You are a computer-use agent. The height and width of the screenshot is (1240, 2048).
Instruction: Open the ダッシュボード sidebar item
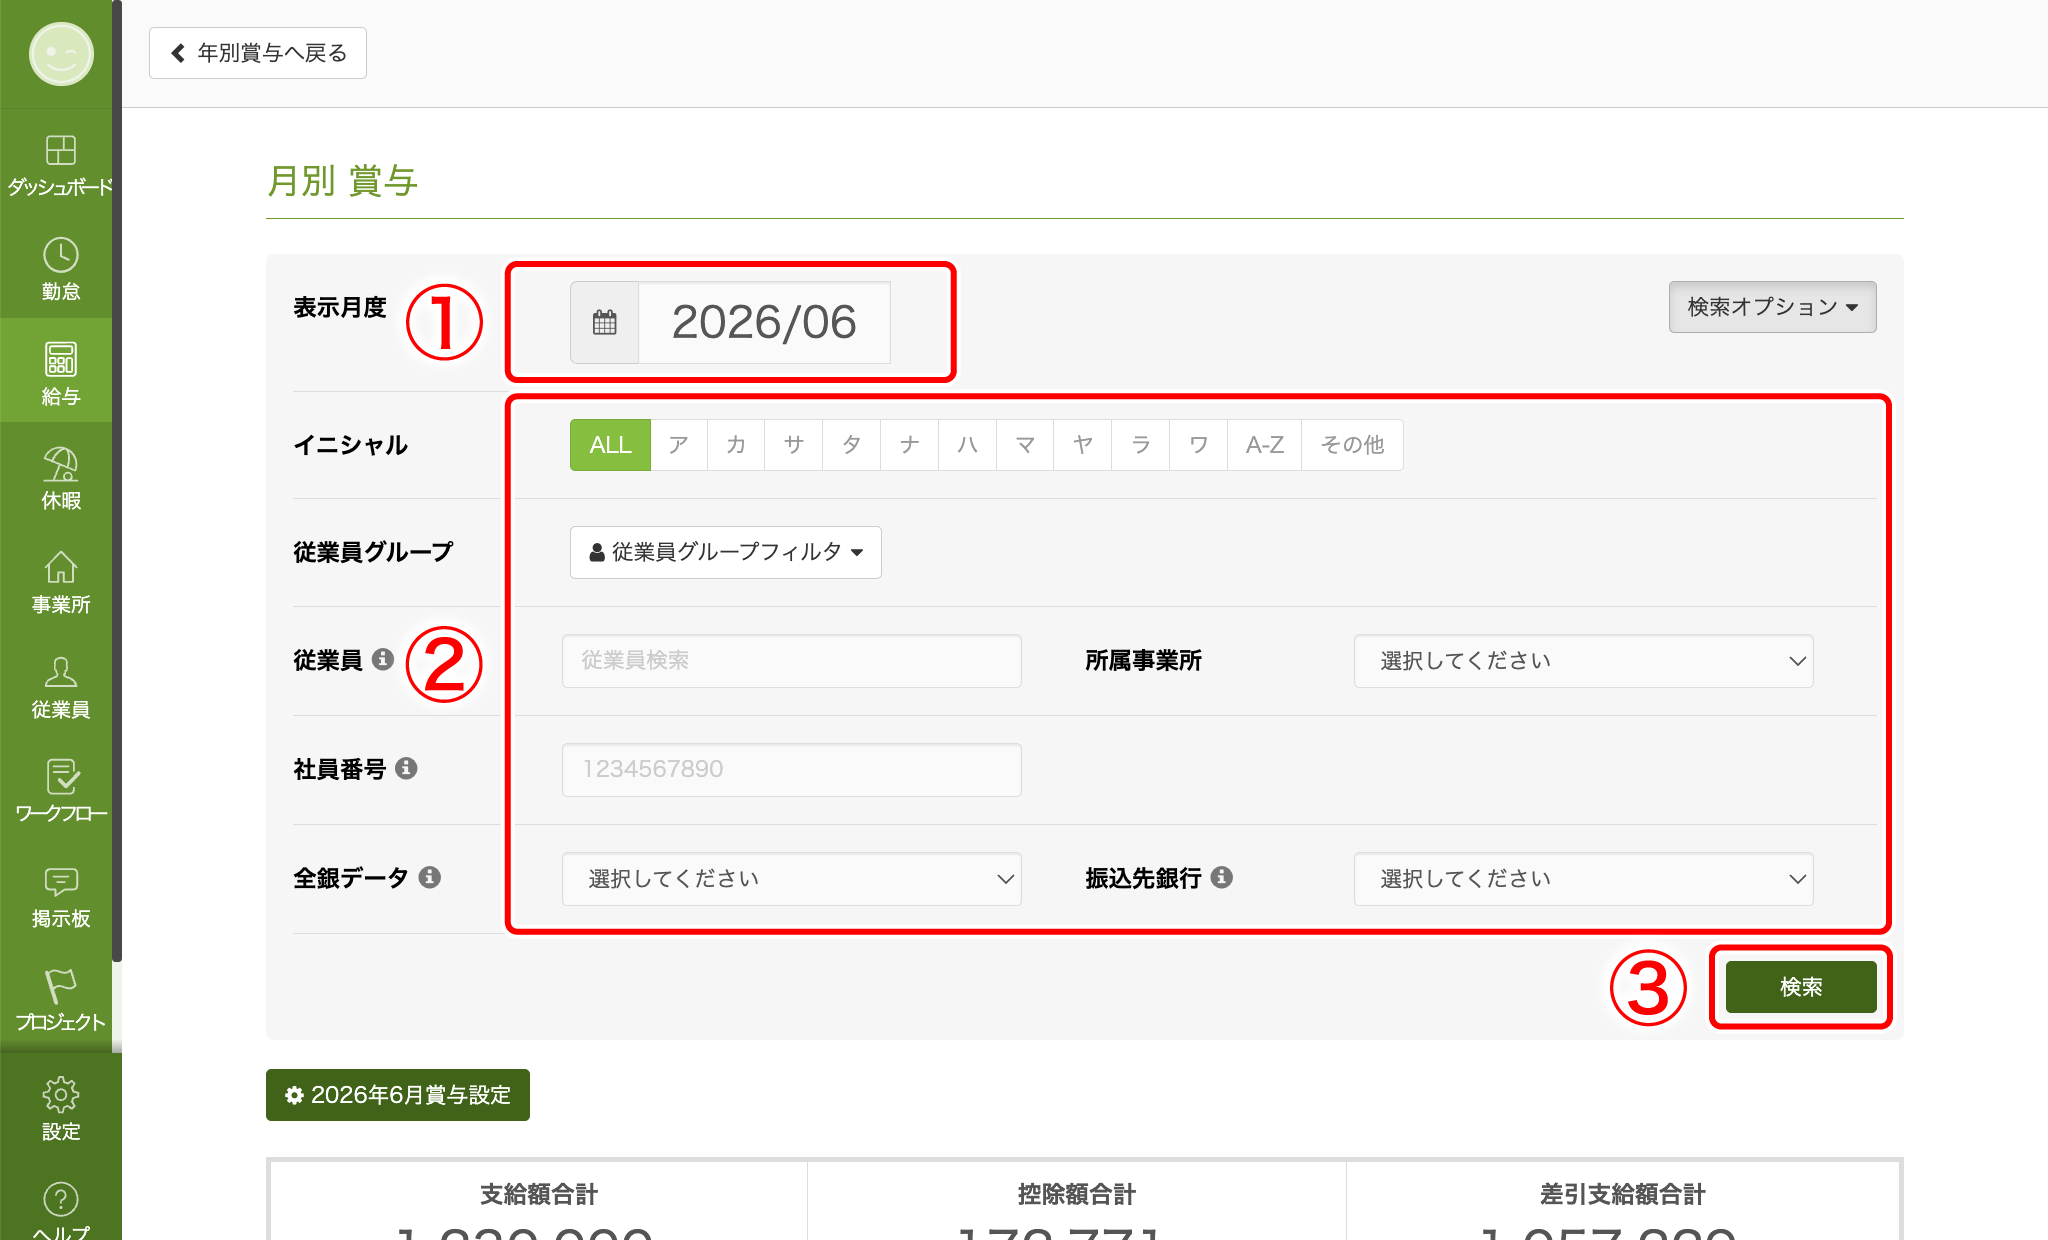click(x=60, y=165)
